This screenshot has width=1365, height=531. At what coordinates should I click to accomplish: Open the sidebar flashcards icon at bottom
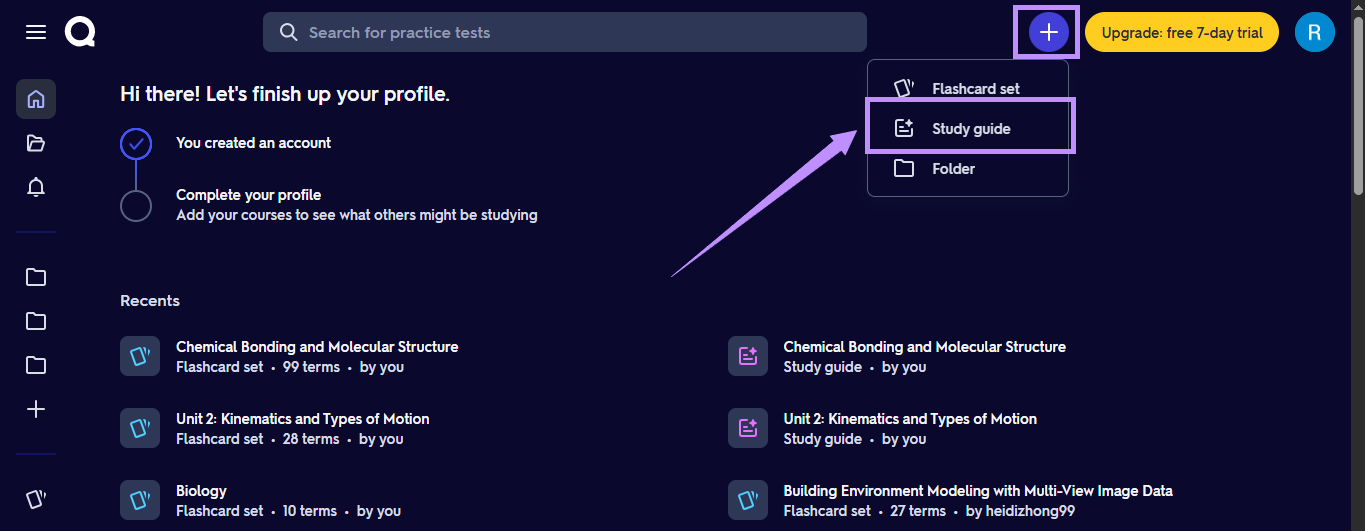tap(36, 498)
